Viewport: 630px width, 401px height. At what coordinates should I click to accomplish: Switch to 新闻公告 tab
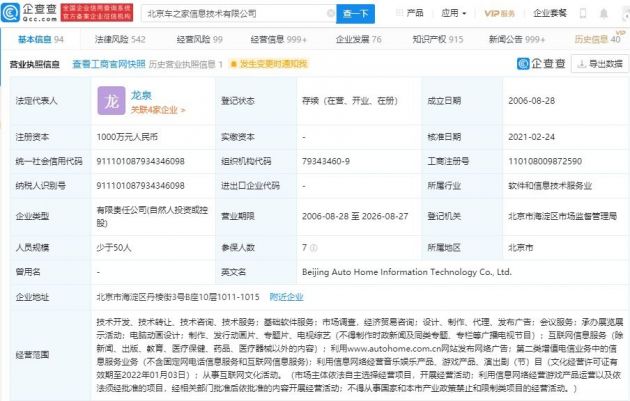pos(517,39)
